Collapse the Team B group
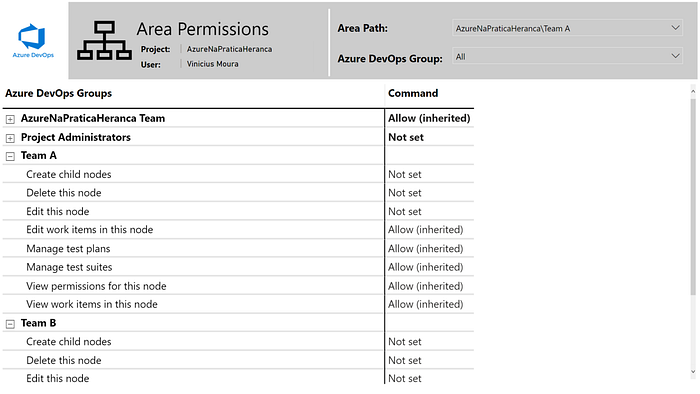The image size is (700, 394). click(x=10, y=324)
